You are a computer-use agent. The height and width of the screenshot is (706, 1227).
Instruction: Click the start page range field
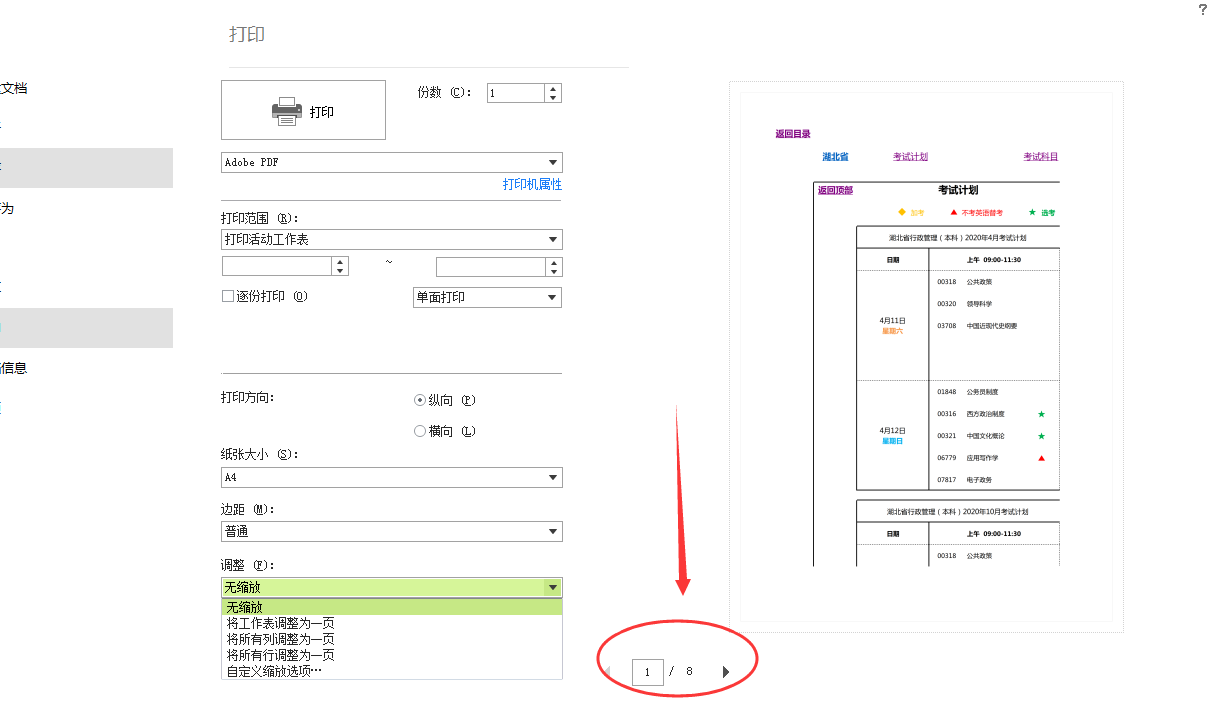[277, 266]
